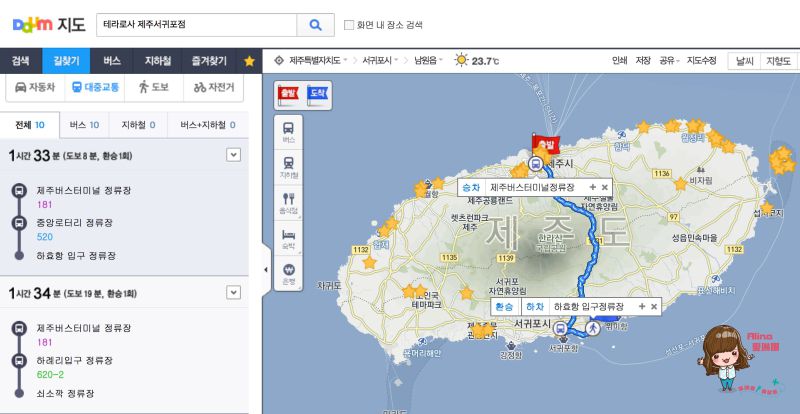Click the search field containing 테라로사 제주서귀포점
The height and width of the screenshot is (414, 800).
[x=196, y=25]
